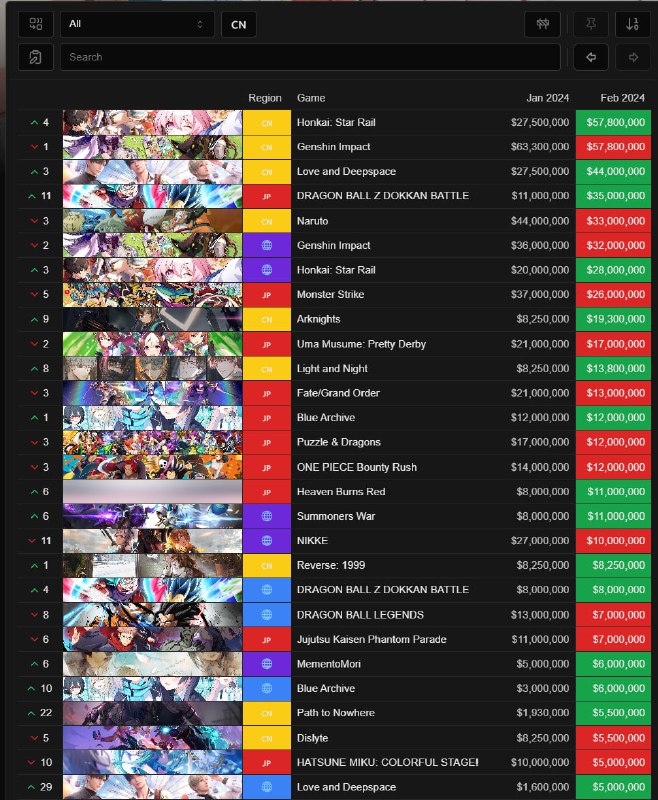
Task: Click the left arrow navigation button
Action: pos(591,57)
